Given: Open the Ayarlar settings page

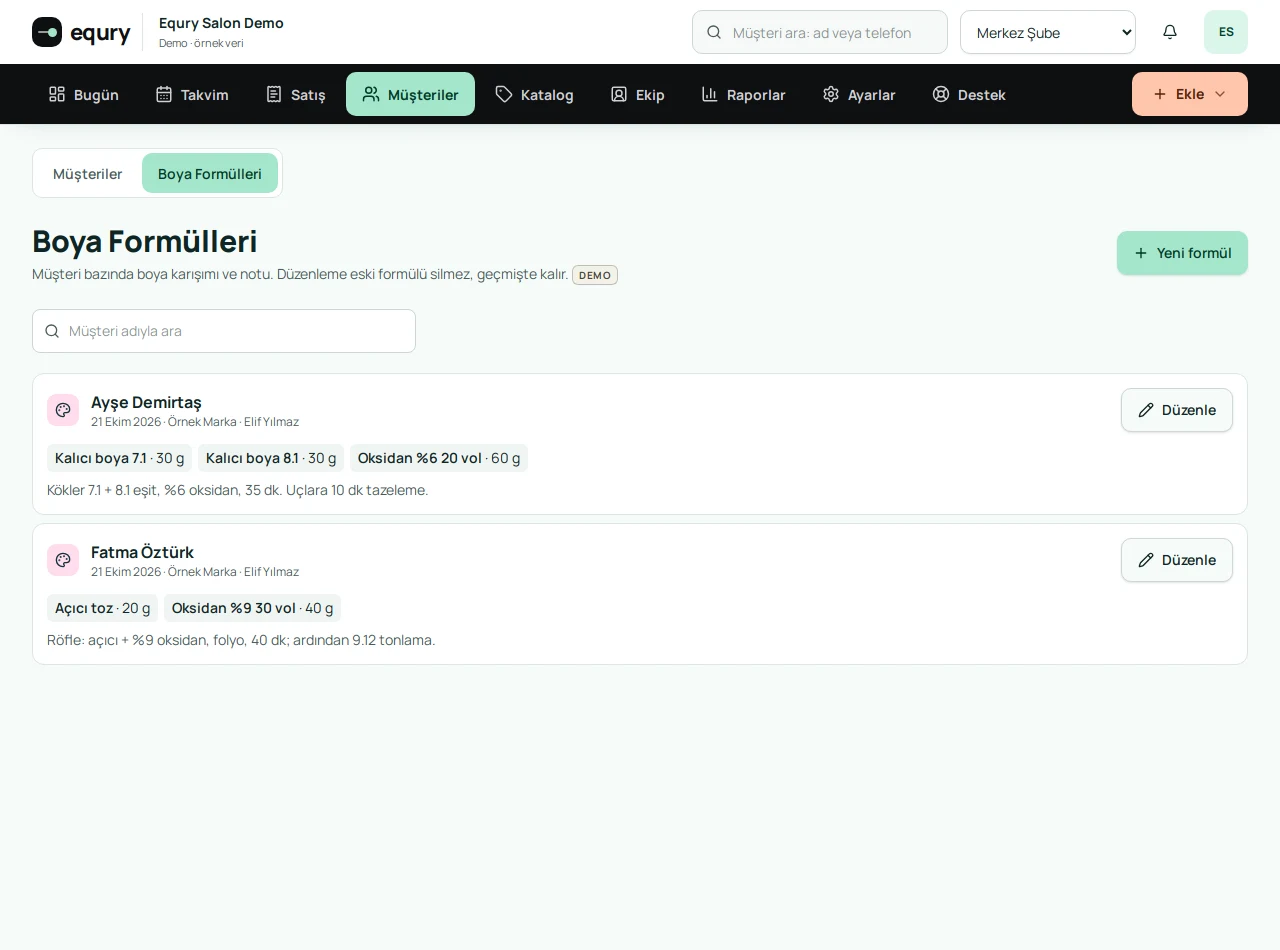Looking at the screenshot, I should coord(859,94).
